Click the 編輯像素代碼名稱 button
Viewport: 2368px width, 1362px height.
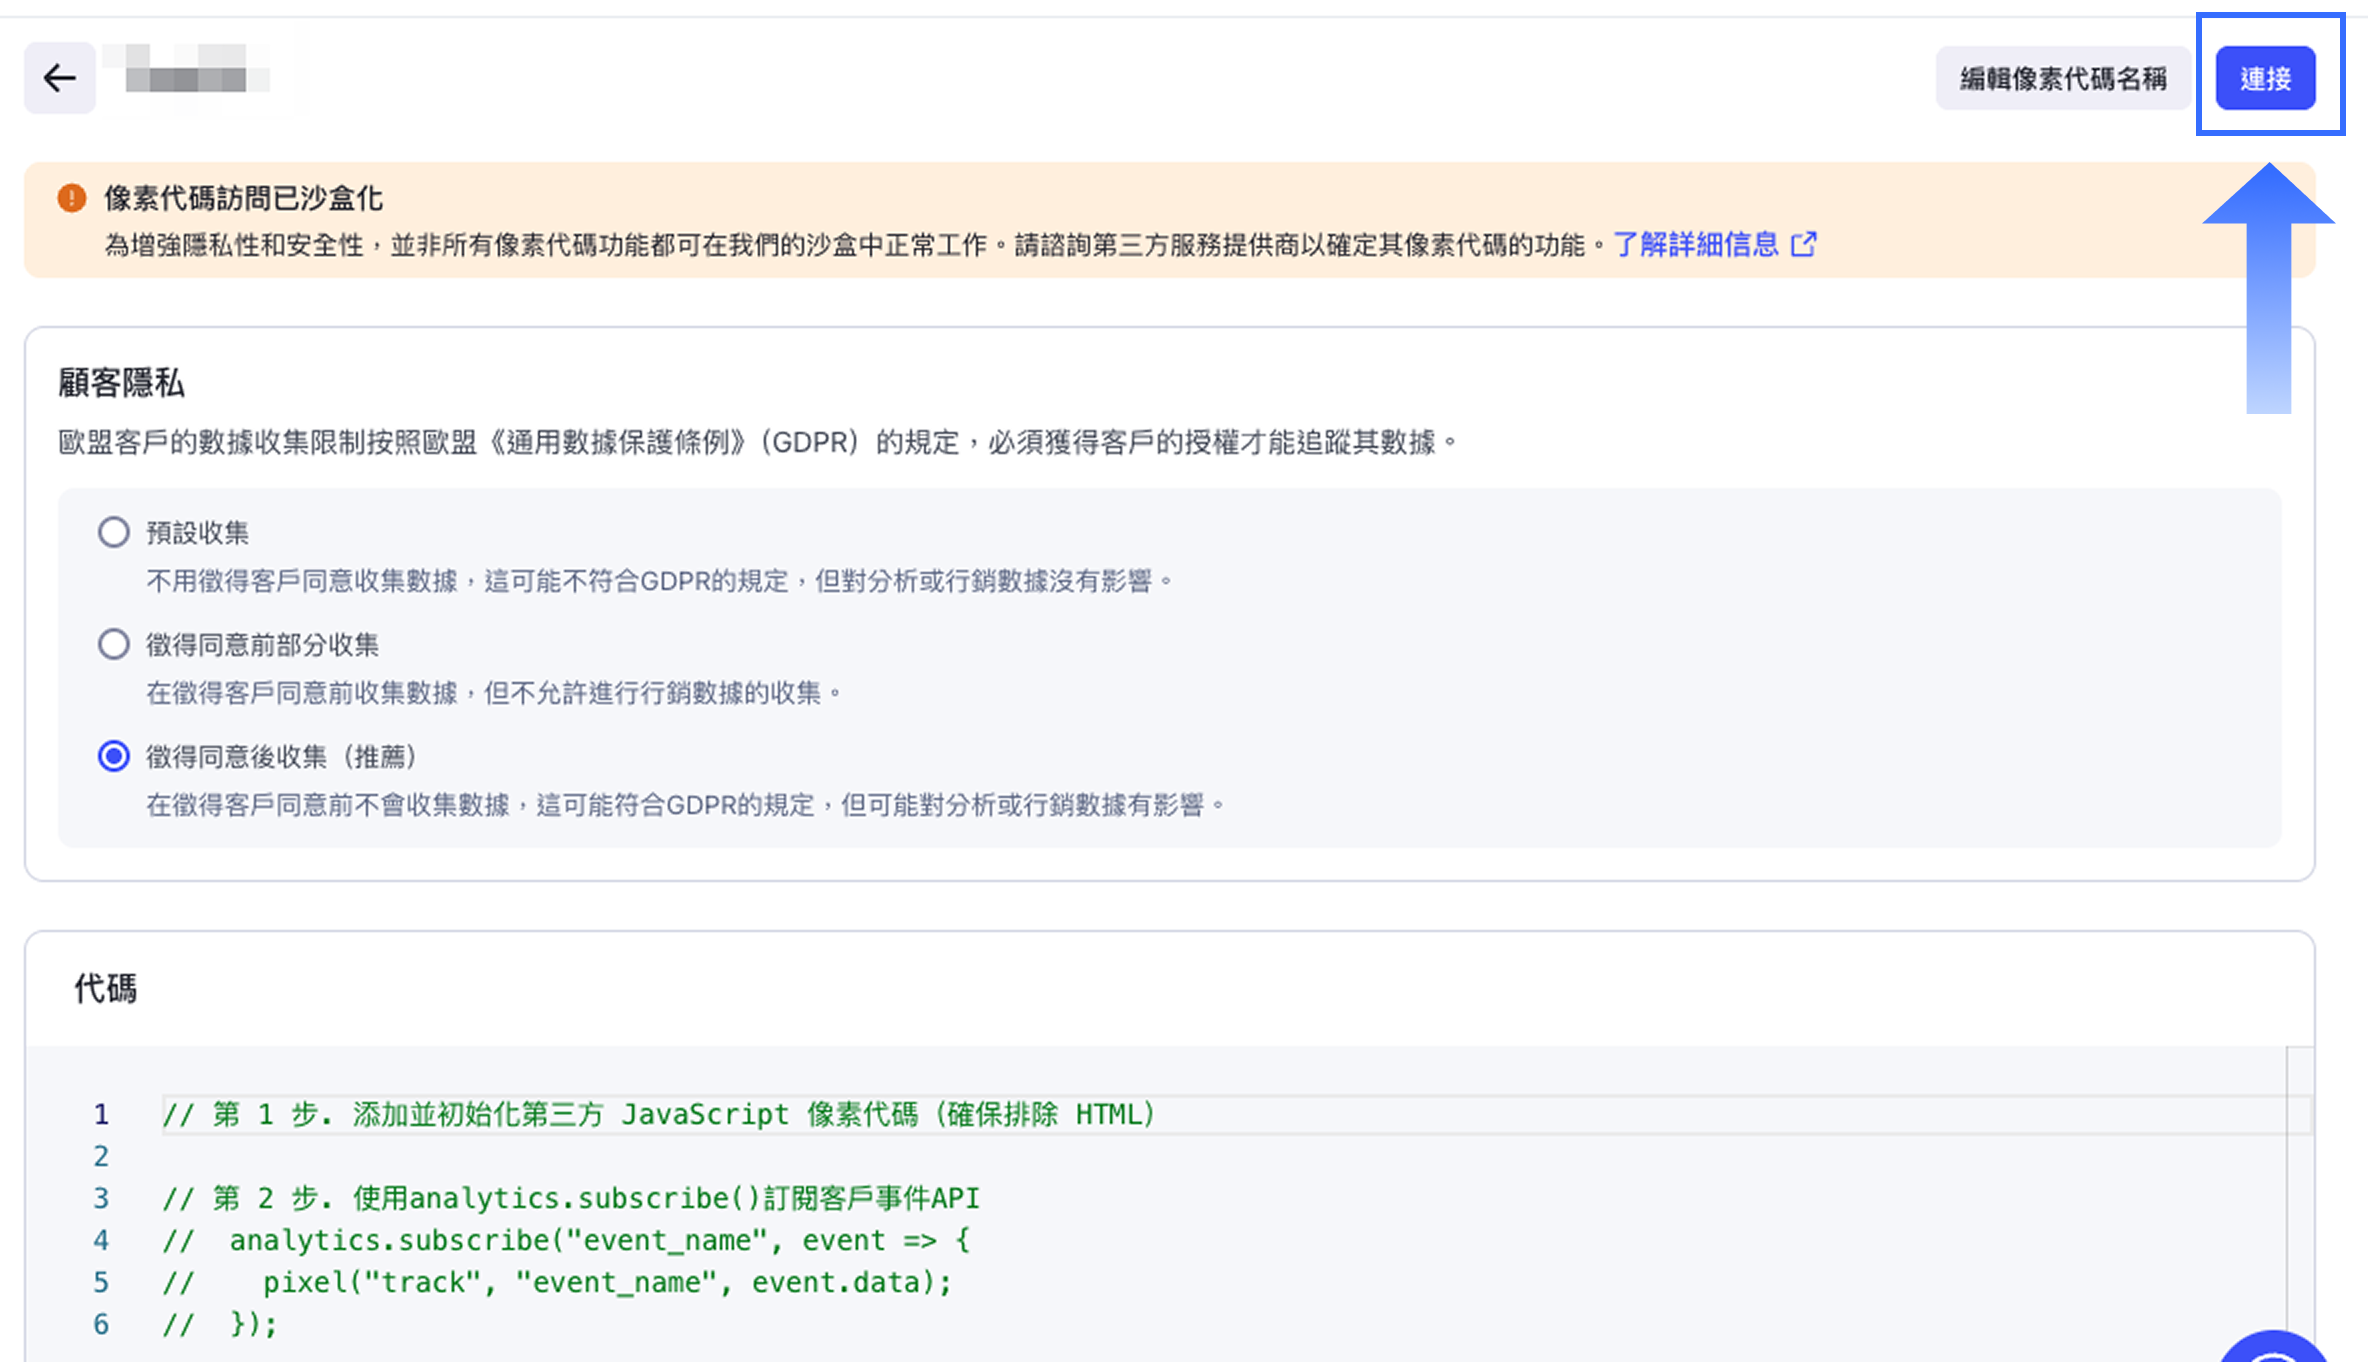(2063, 78)
